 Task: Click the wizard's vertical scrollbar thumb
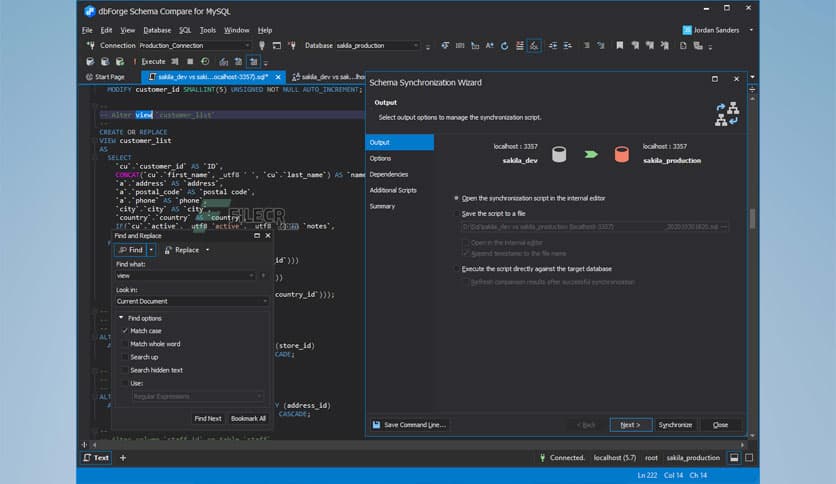pyautogui.click(x=752, y=219)
